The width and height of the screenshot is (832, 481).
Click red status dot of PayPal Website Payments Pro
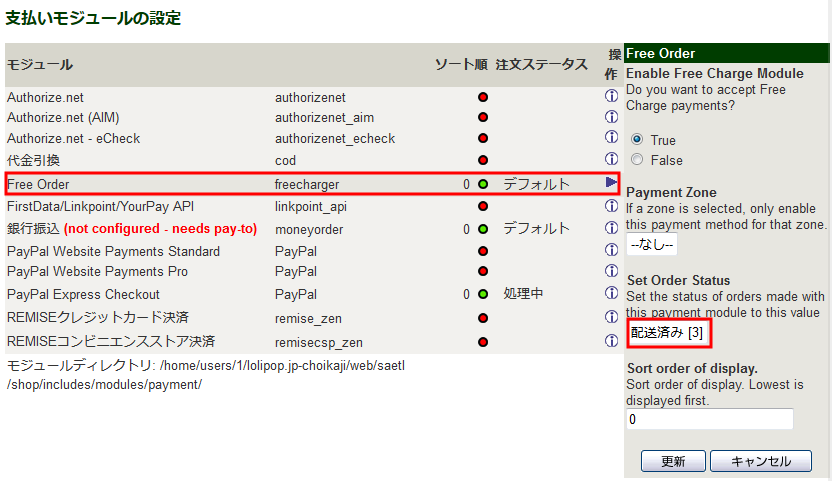[x=483, y=271]
